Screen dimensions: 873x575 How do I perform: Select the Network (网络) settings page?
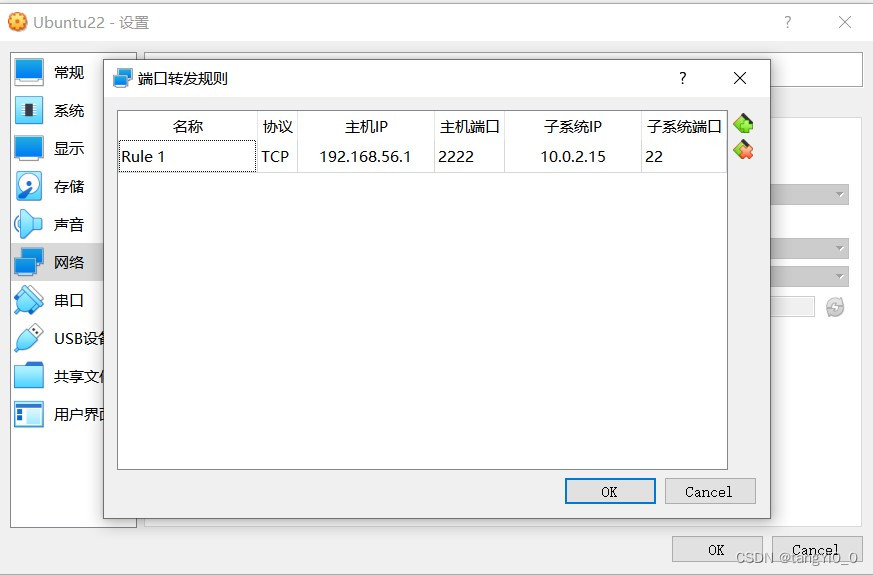(57, 262)
